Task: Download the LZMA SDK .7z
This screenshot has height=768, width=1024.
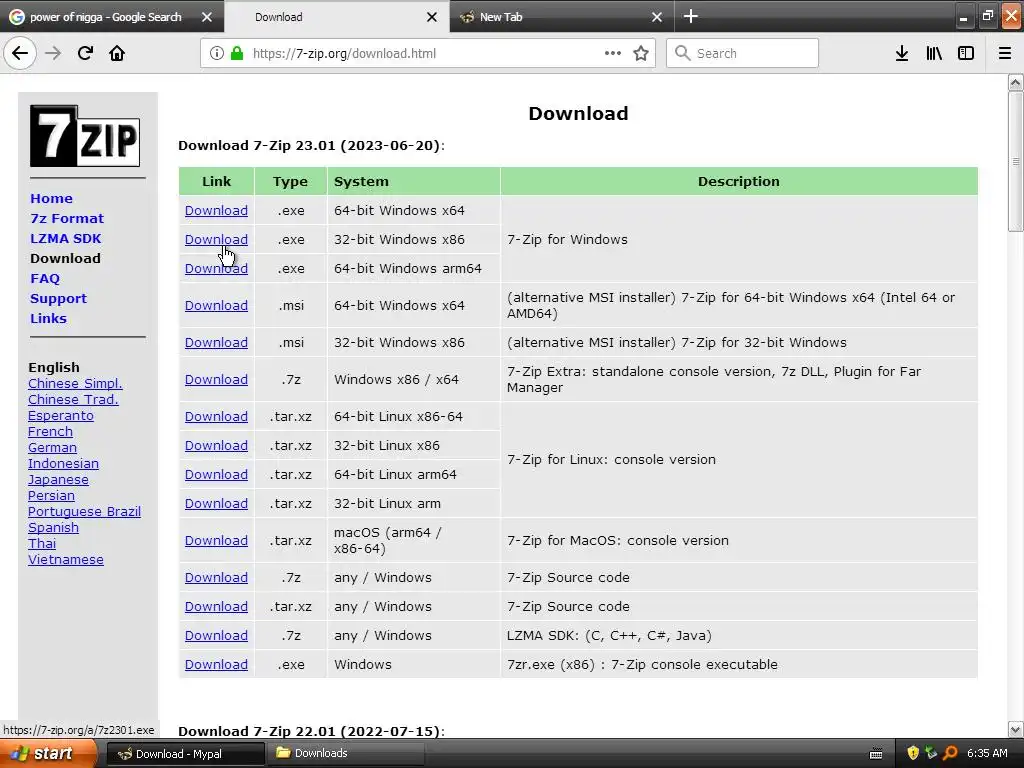Action: click(x=216, y=635)
